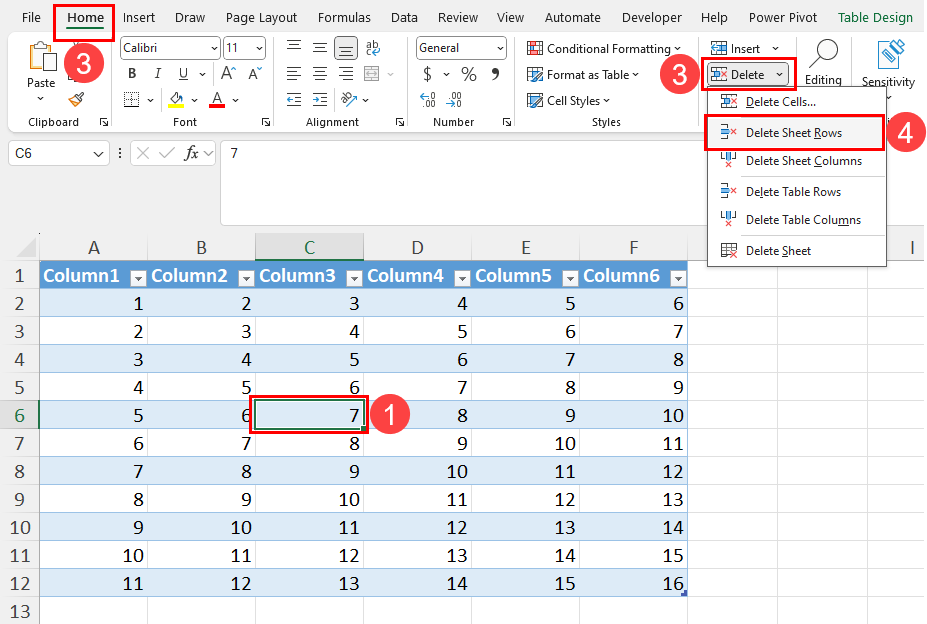Increase font size with large A icon
Image resolution: width=927 pixels, height=624 pixels.
[x=228, y=73]
